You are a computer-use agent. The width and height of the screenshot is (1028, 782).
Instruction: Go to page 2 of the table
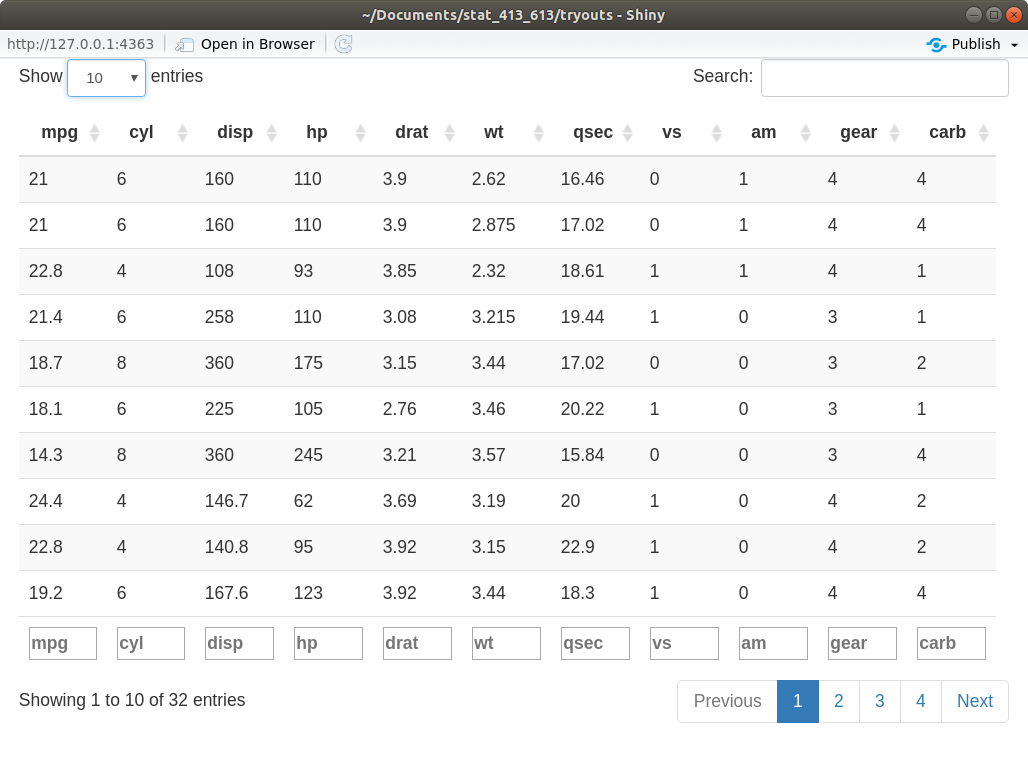(x=839, y=701)
